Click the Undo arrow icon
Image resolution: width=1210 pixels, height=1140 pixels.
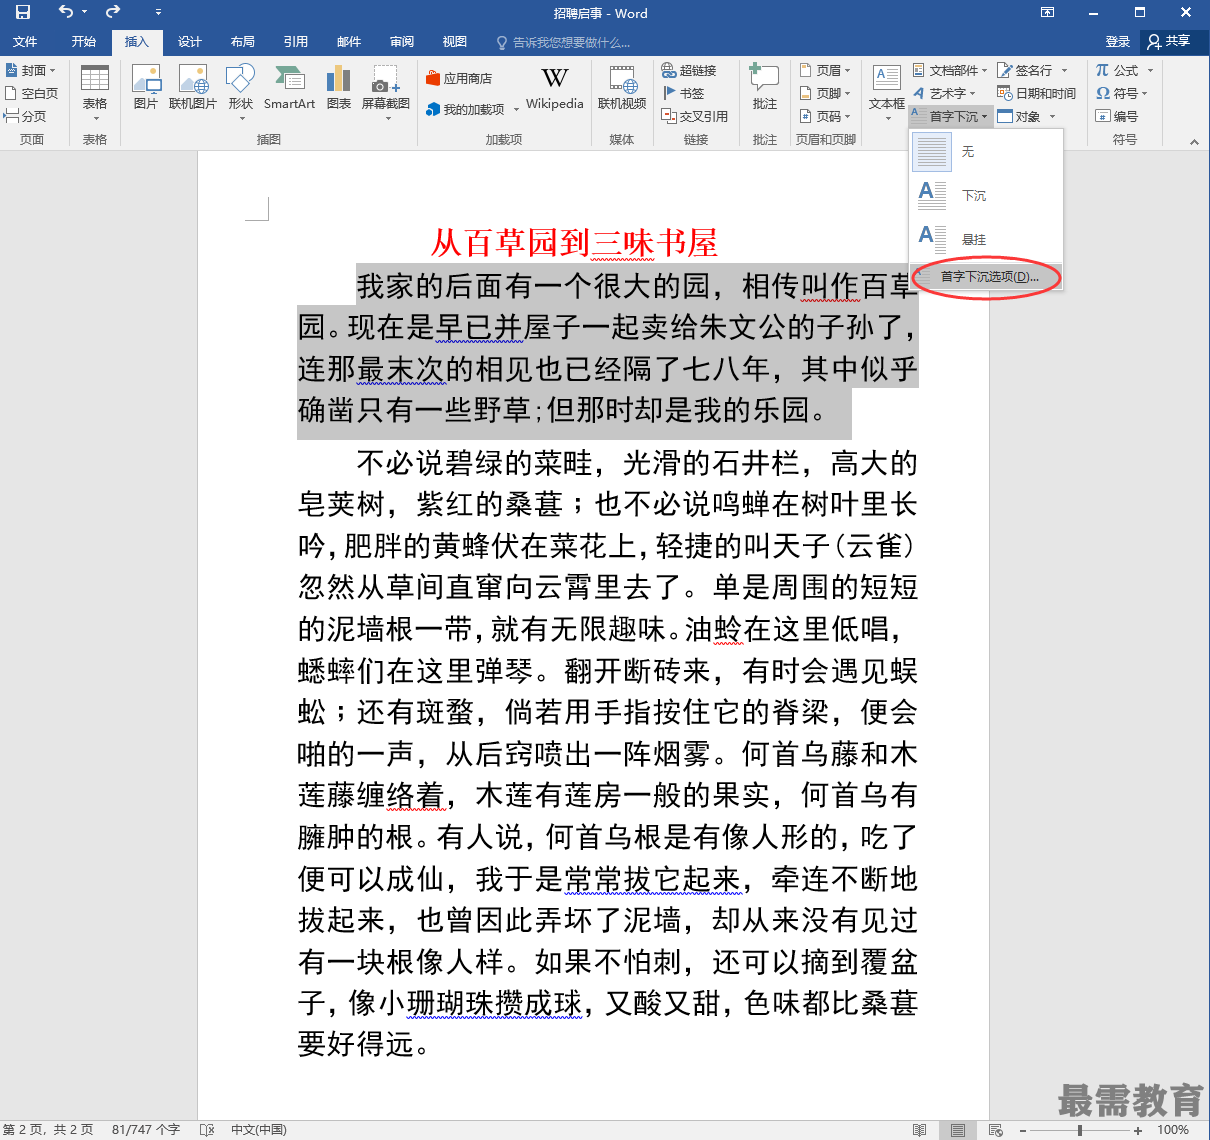(x=66, y=12)
